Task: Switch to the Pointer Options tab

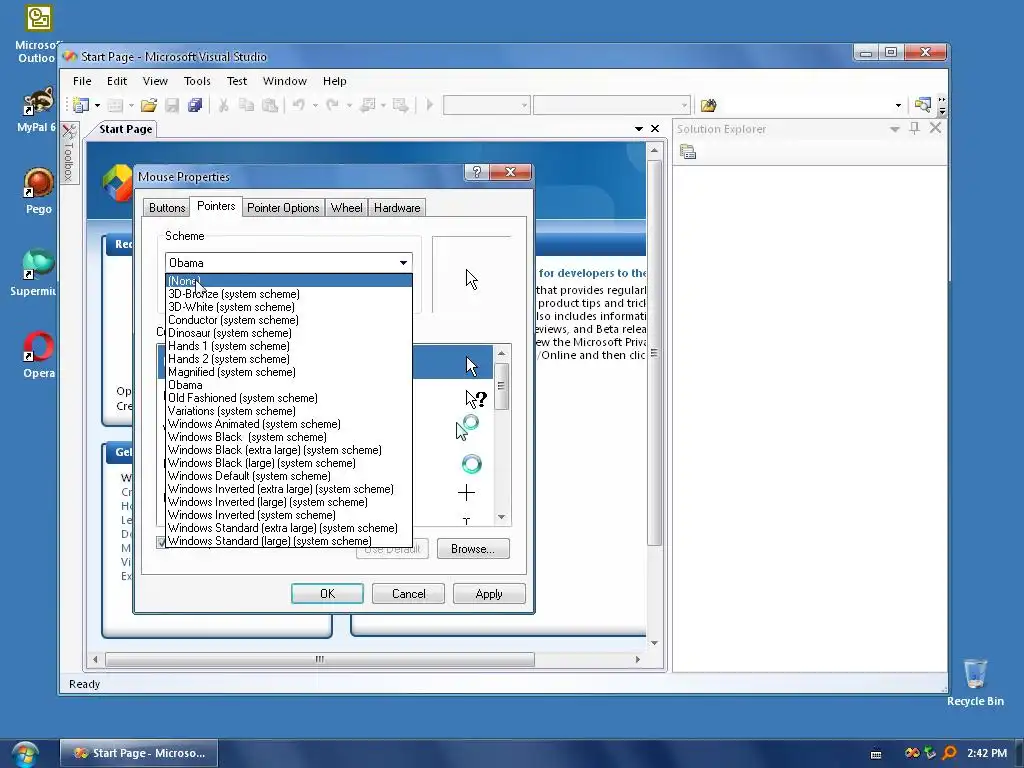Action: [283, 208]
